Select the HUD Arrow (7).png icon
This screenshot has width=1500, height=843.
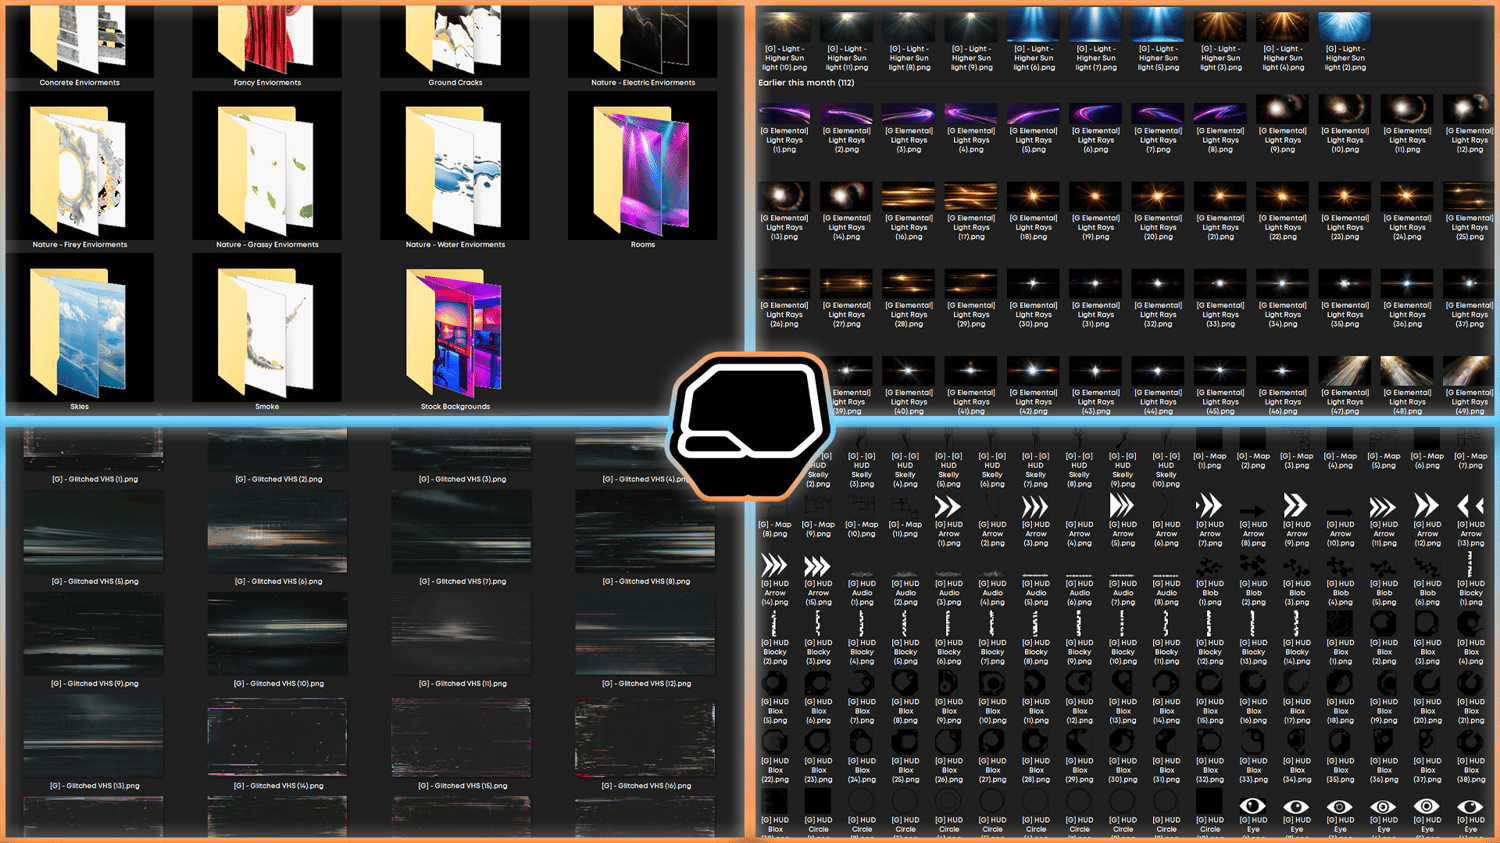pos(1209,506)
